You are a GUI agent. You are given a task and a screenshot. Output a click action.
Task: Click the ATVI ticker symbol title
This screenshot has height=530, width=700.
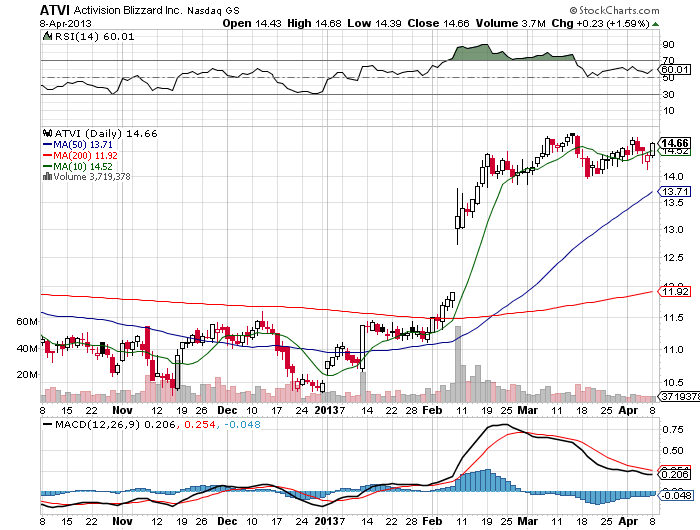pos(54,10)
